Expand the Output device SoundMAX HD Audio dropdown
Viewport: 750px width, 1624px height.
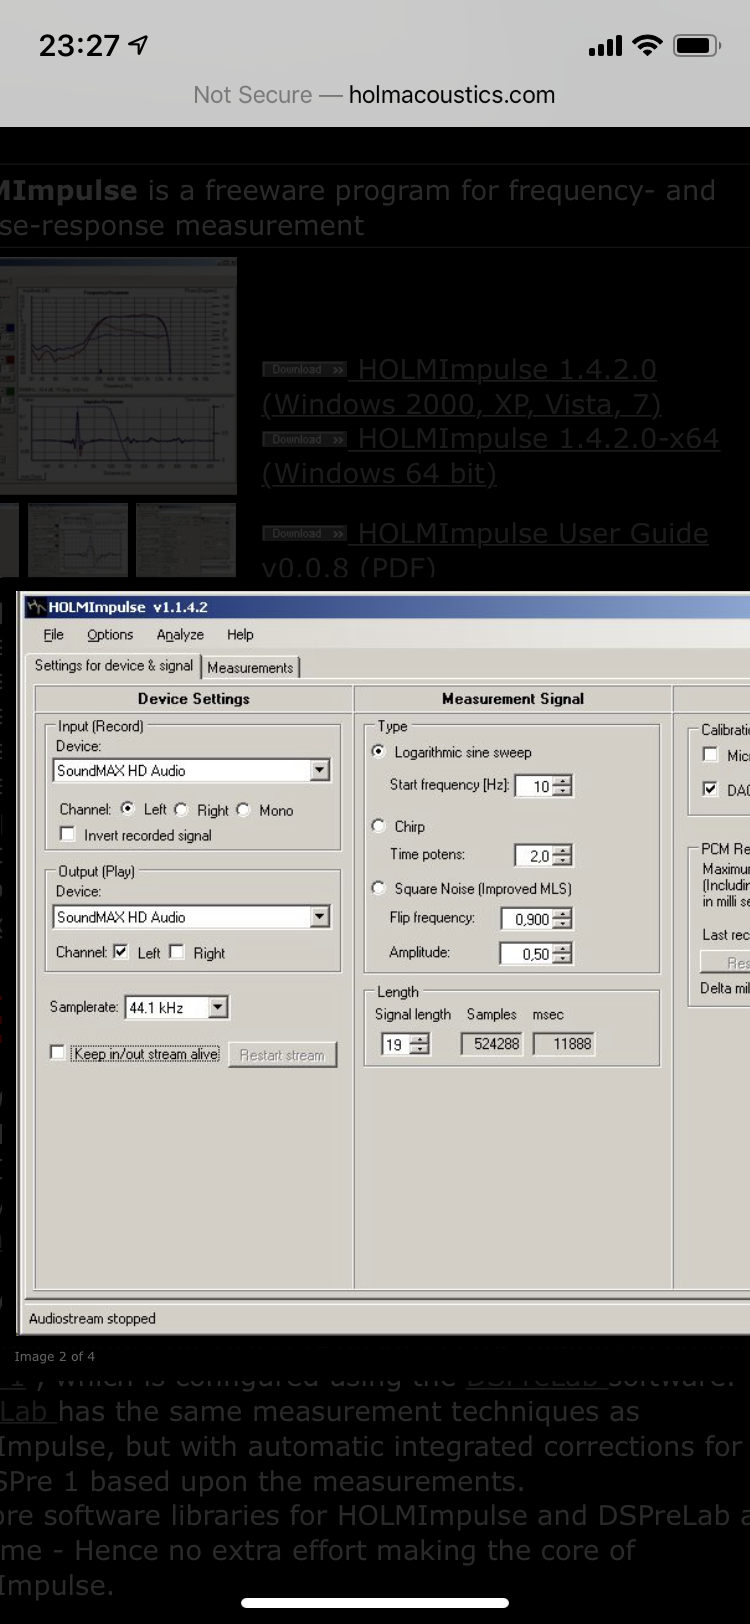point(319,916)
